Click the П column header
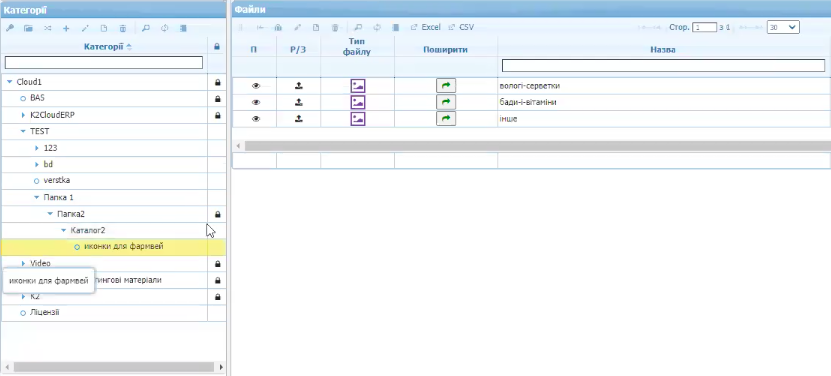 (x=254, y=49)
